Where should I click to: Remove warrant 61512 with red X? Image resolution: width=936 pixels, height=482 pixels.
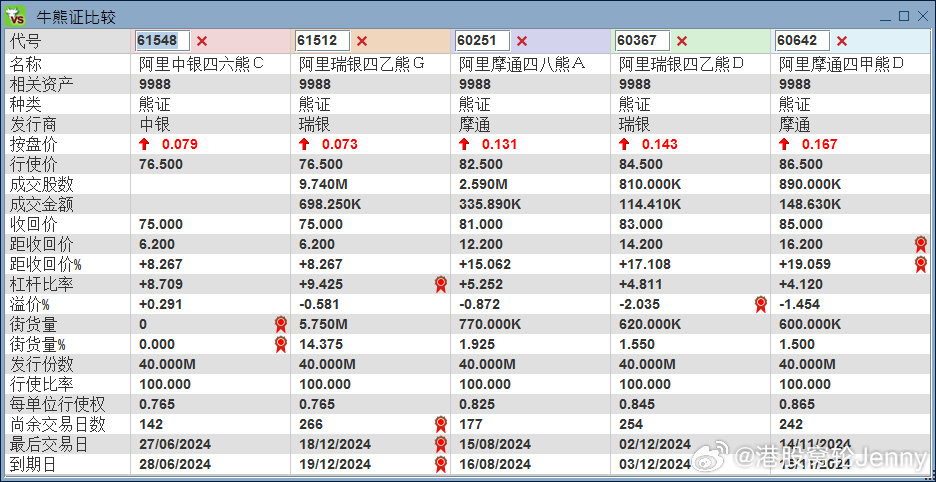[362, 41]
